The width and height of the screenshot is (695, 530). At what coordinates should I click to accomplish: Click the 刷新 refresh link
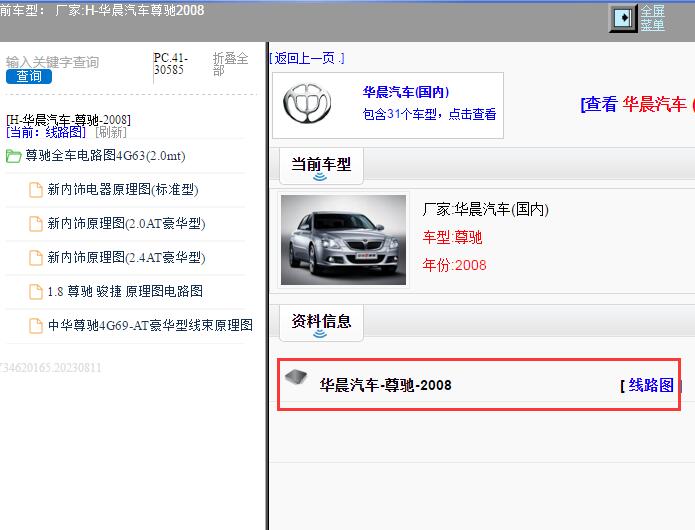point(111,132)
